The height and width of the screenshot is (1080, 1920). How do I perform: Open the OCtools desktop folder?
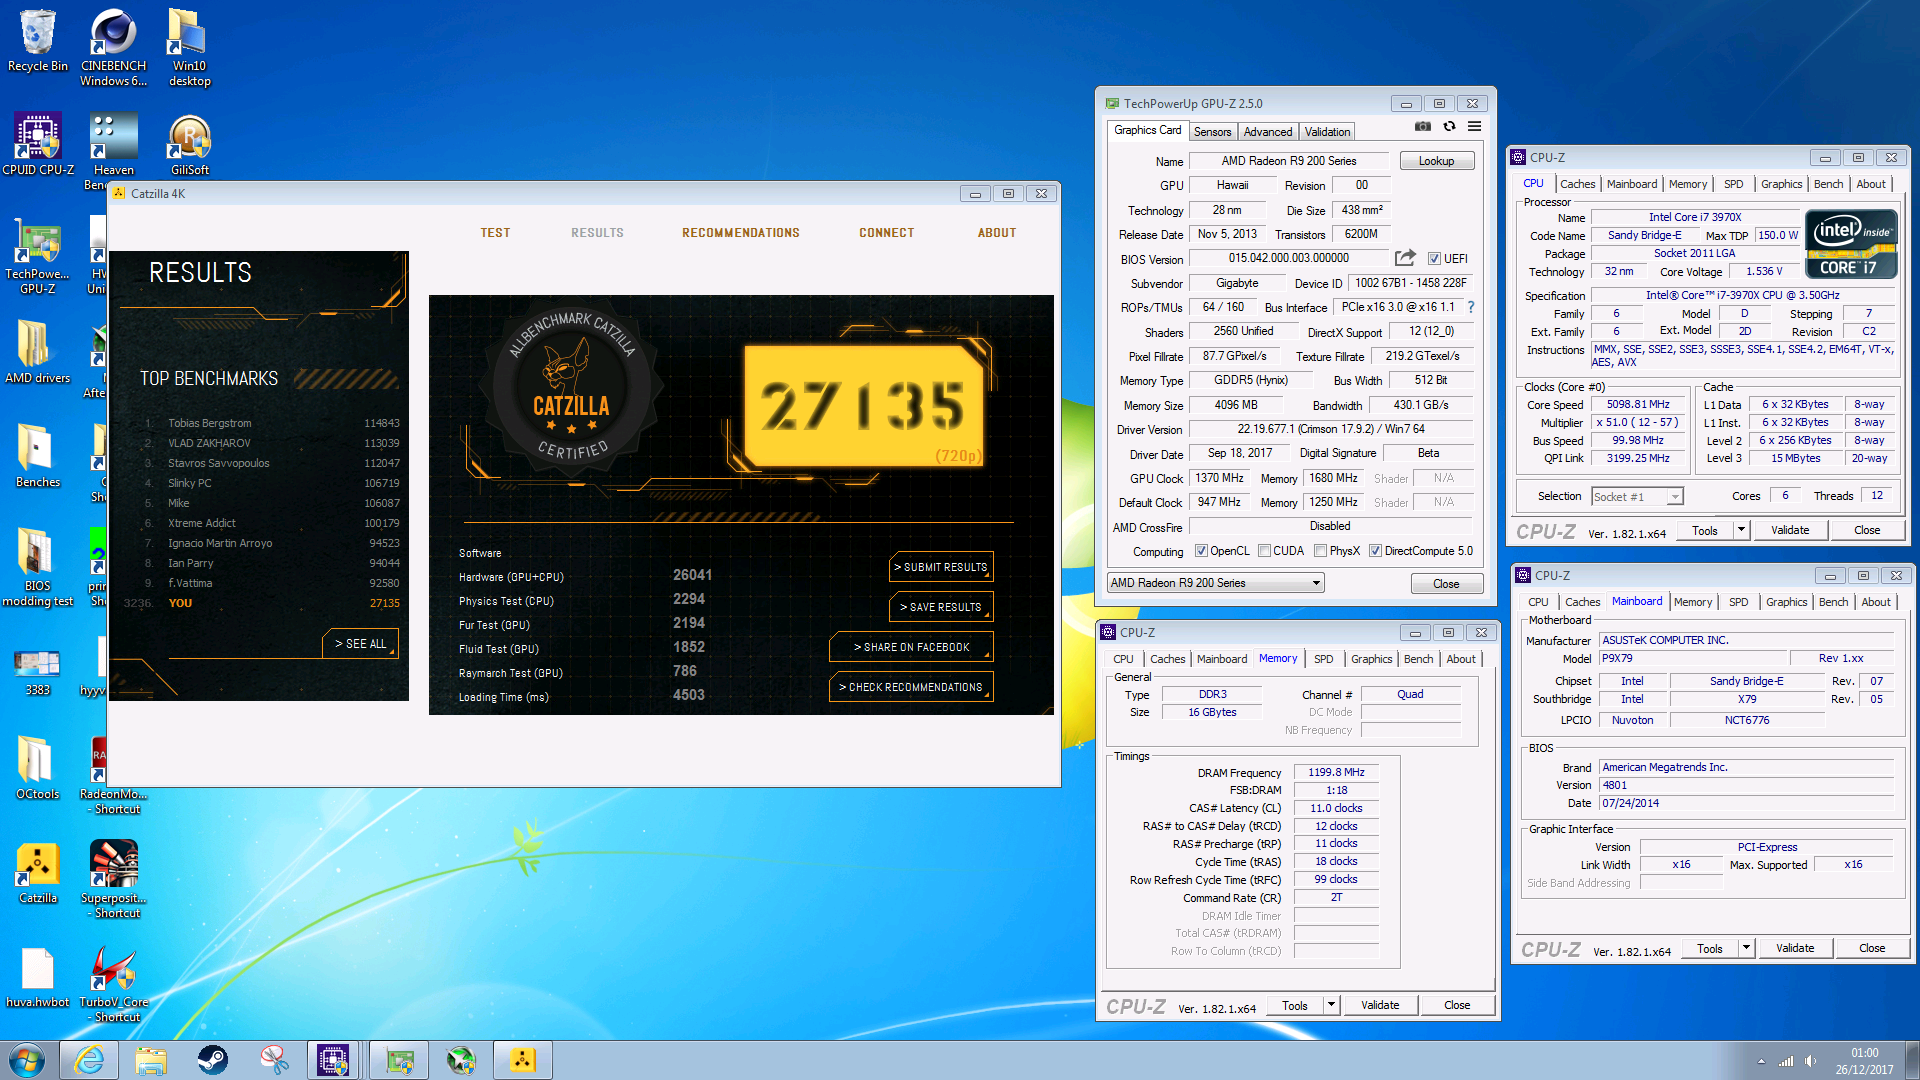tap(38, 768)
